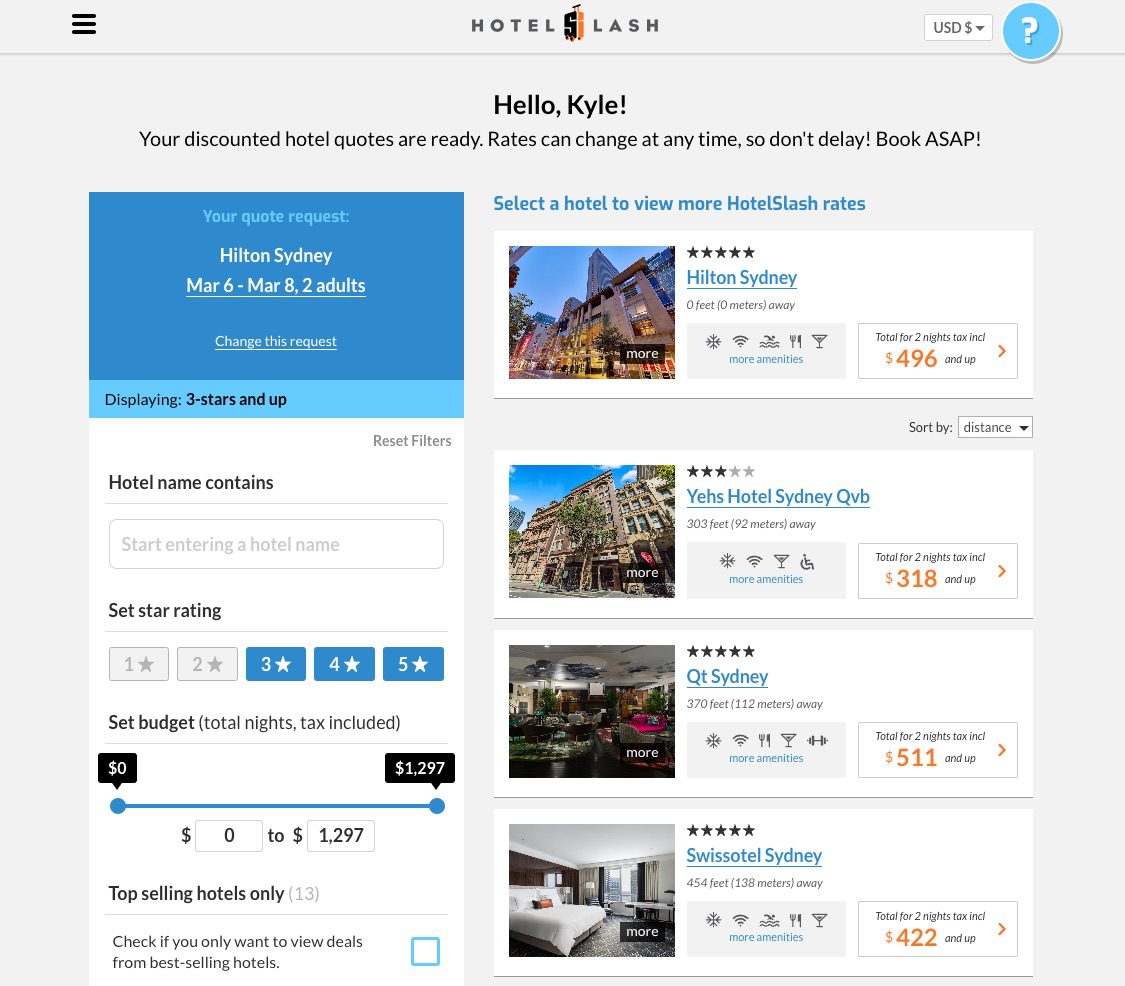
Task: Click the swimming pool icon for Swissotel Sydney
Action: tap(769, 920)
